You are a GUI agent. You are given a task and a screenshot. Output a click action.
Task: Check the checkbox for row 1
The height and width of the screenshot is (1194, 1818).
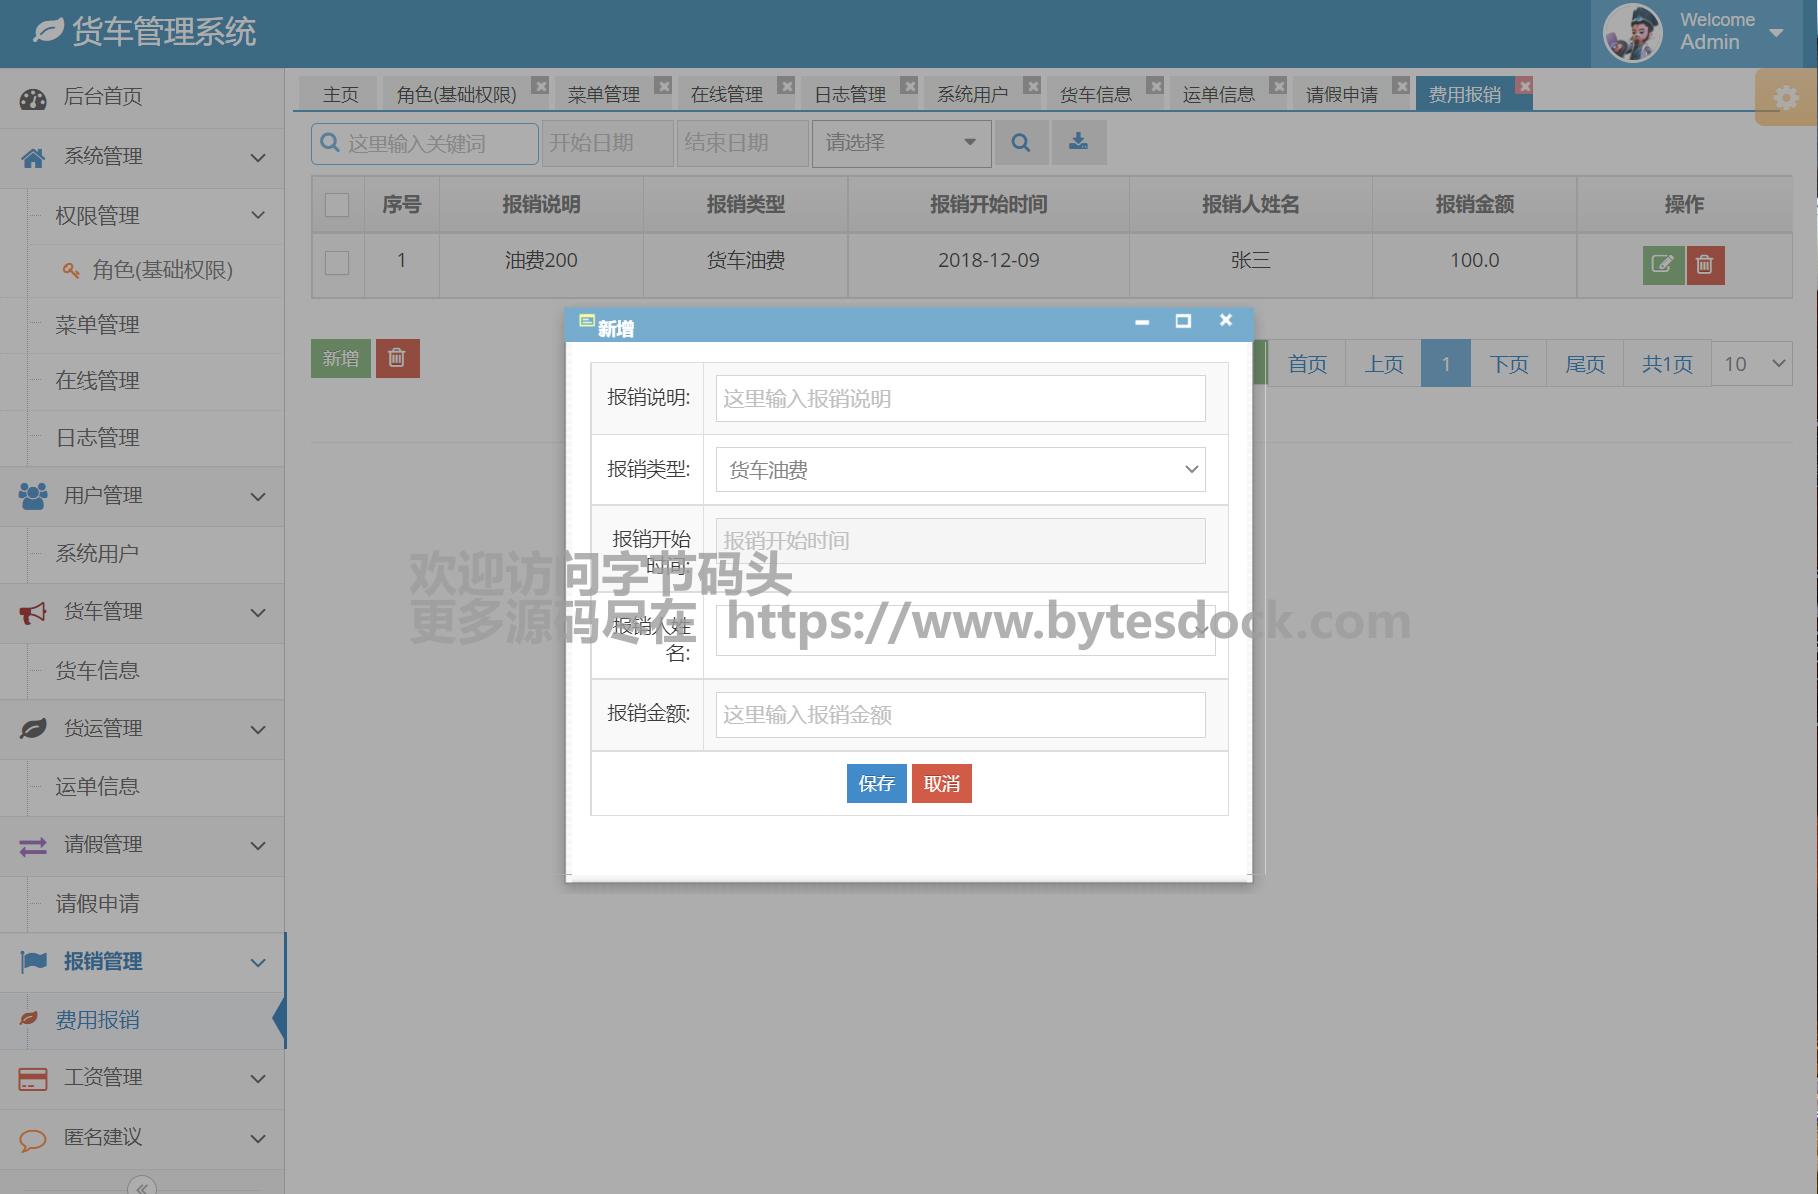coord(337,262)
